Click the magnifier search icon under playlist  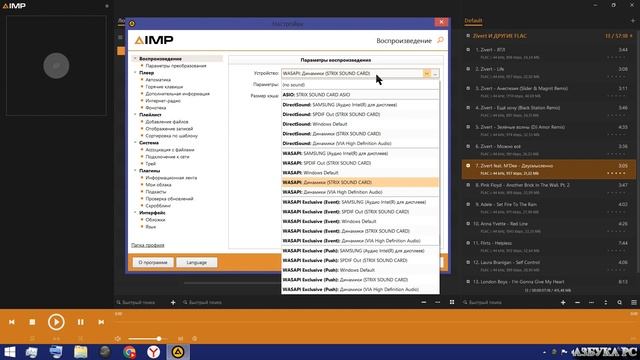tap(620, 302)
